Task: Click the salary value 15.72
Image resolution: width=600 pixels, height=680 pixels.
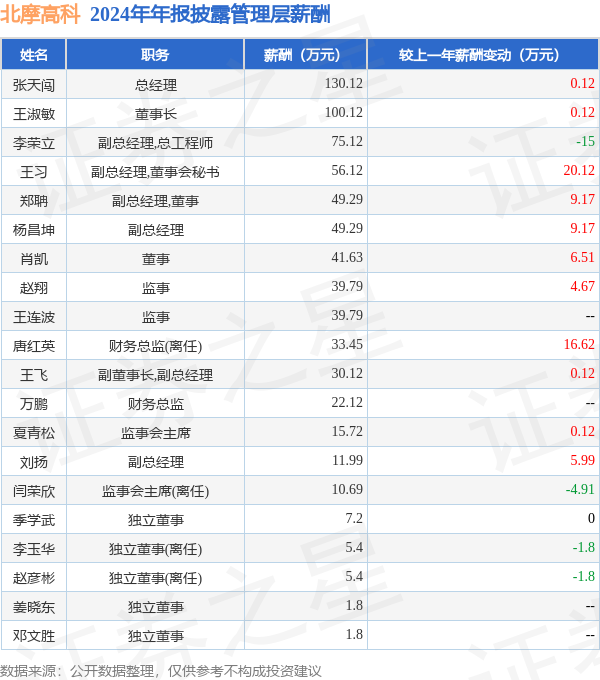Action: (347, 432)
